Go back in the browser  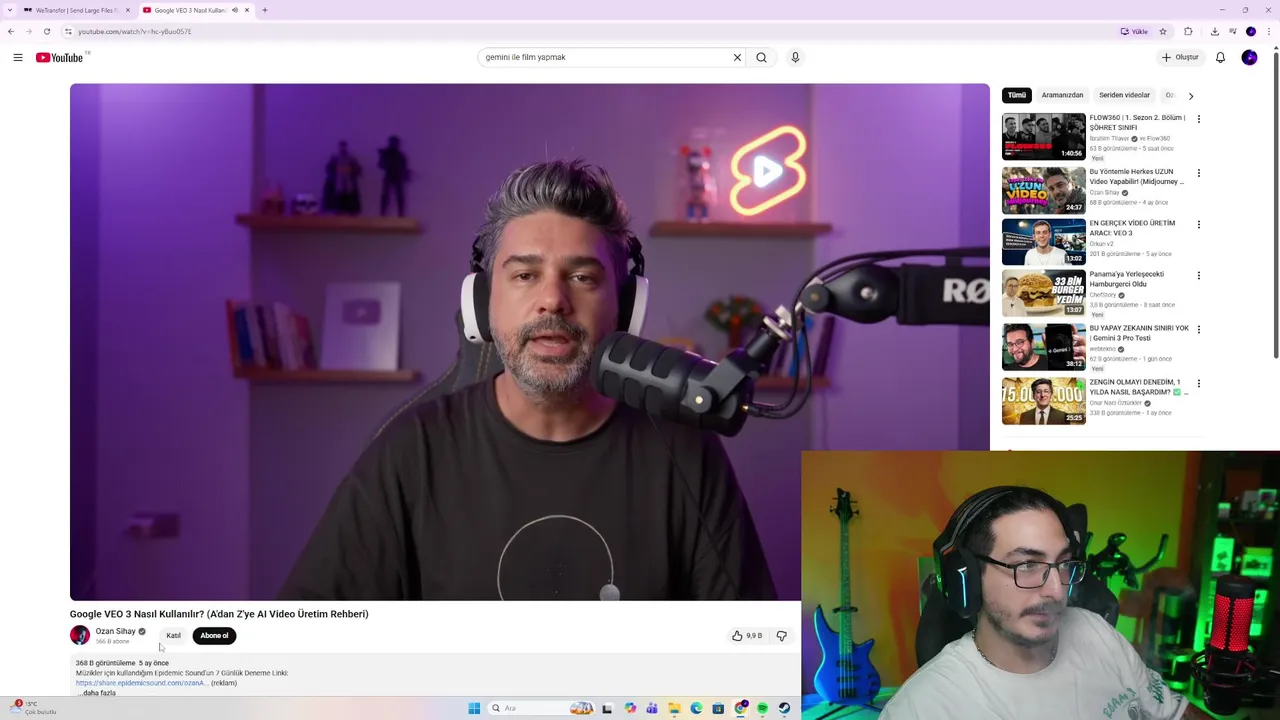11,31
